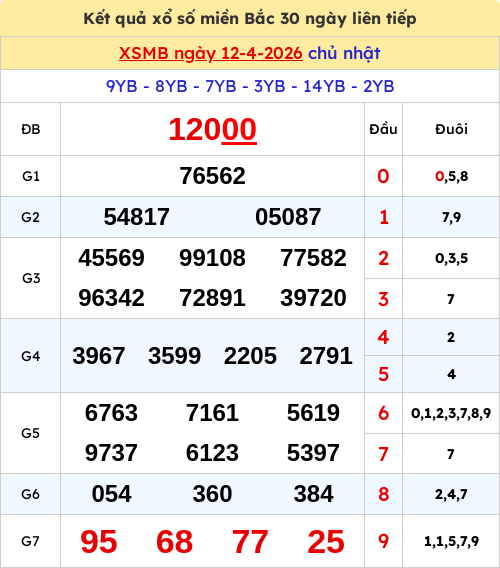Viewport: 500px width, 568px height.
Task: Select the G5 number 7161
Action: (x=212, y=413)
